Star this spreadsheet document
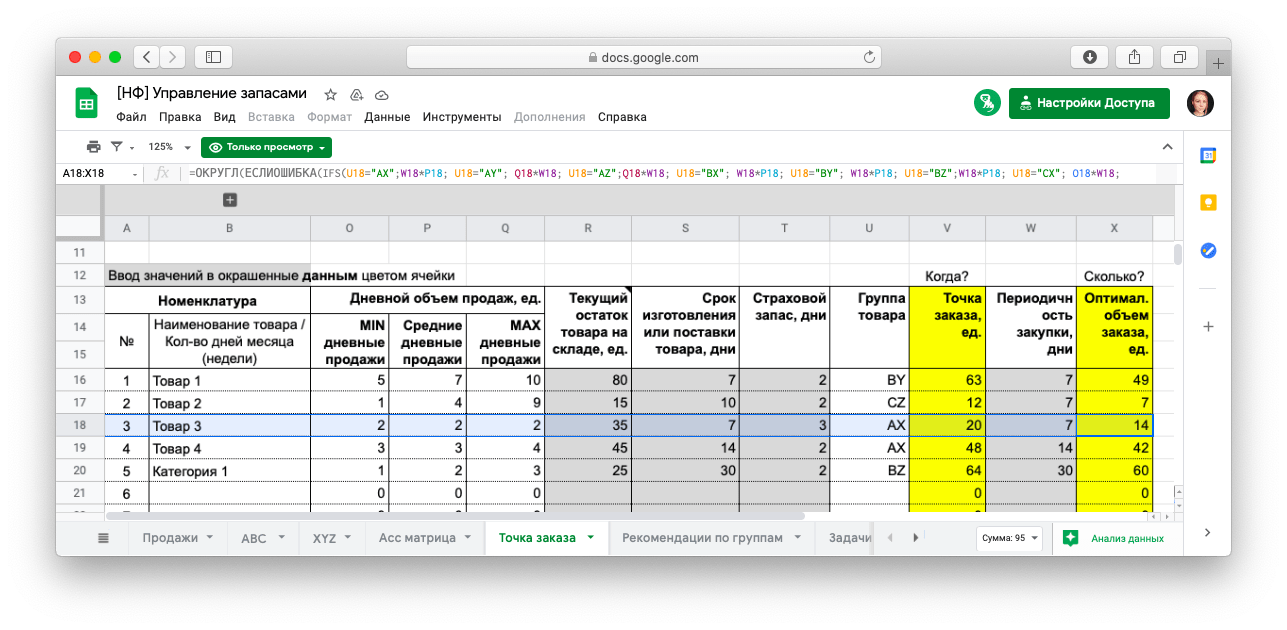The height and width of the screenshot is (630, 1287). tap(330, 94)
